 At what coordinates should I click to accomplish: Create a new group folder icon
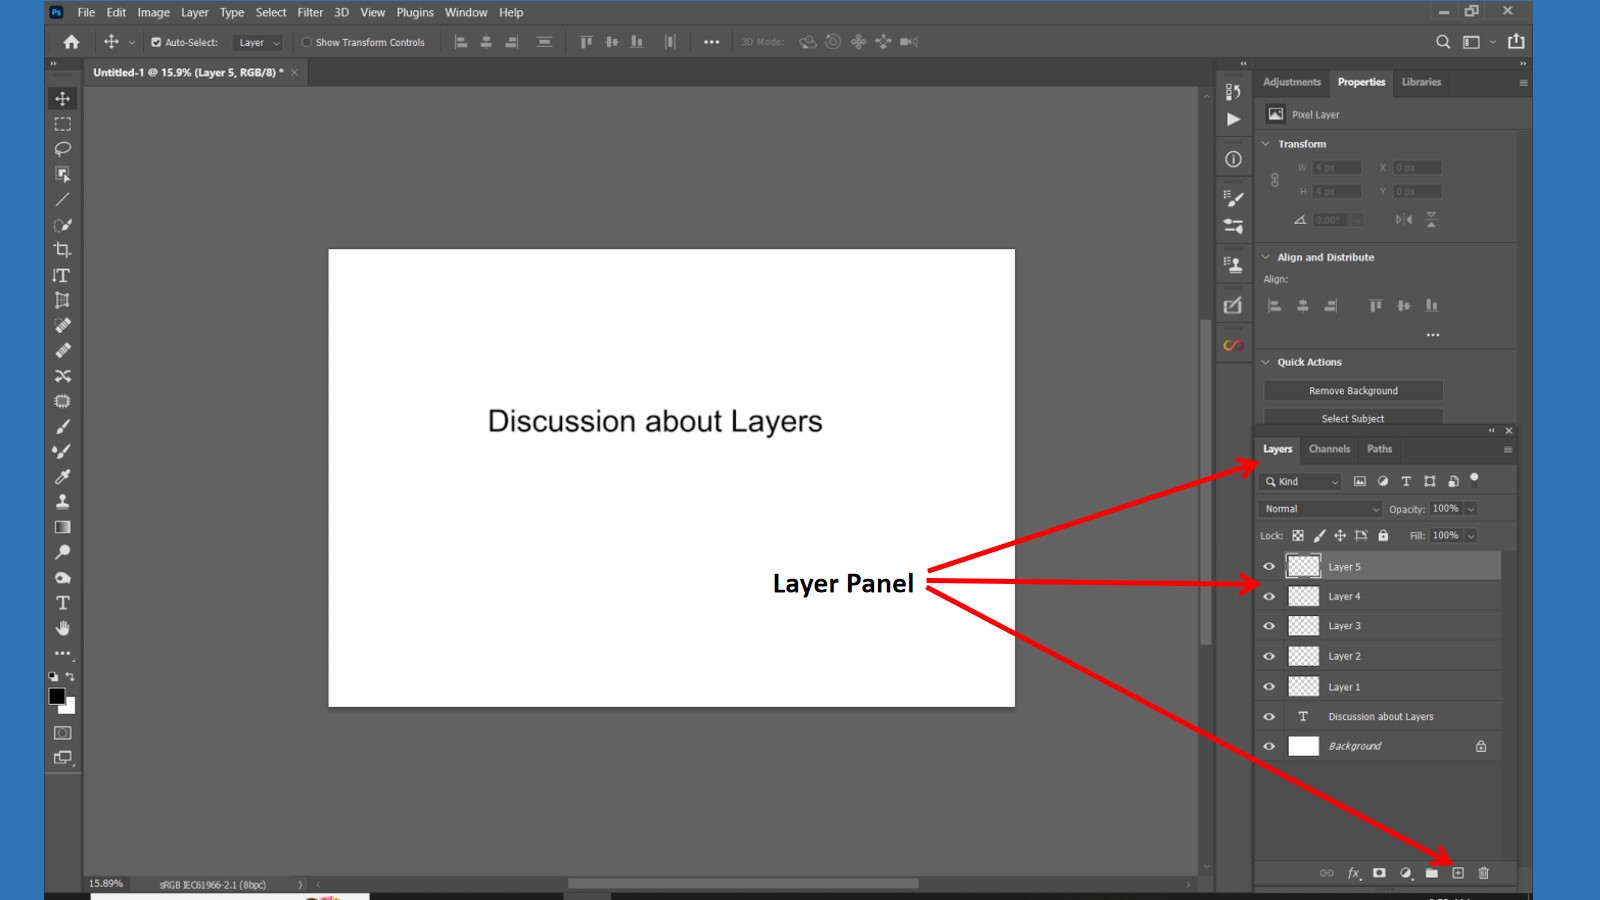pyautogui.click(x=1432, y=873)
